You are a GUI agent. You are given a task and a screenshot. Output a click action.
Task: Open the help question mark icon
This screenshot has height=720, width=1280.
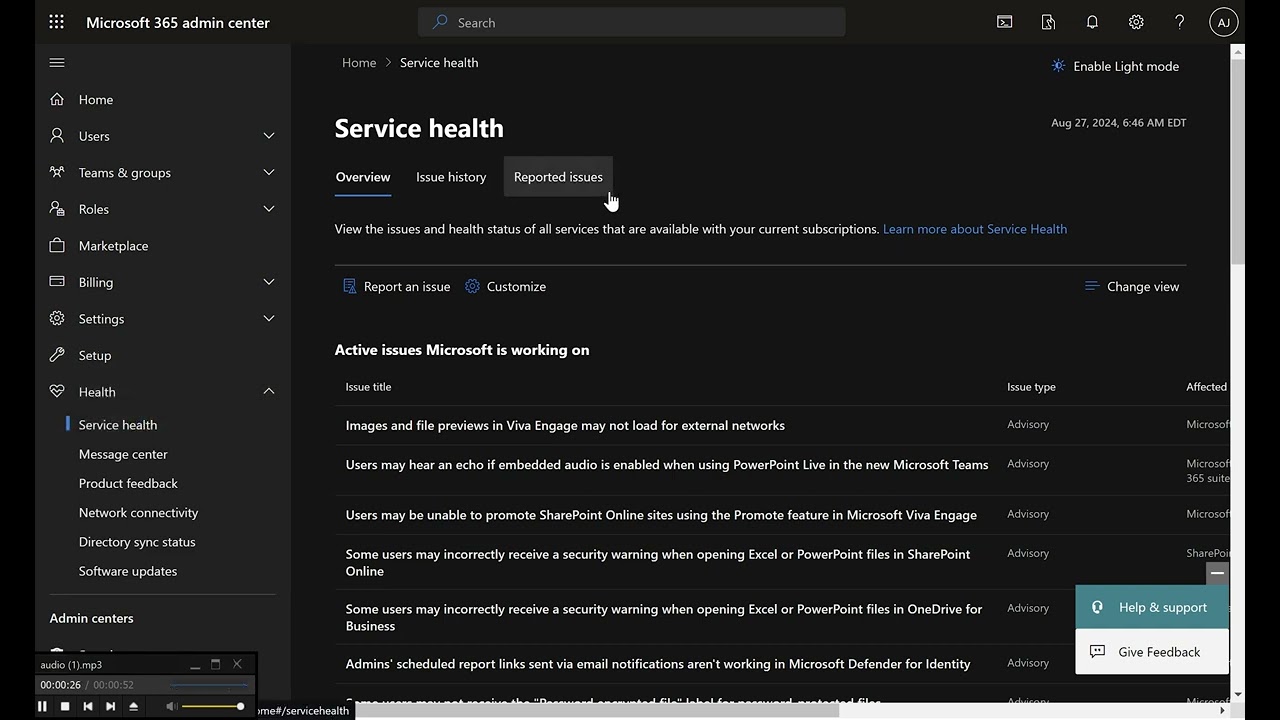1179,22
